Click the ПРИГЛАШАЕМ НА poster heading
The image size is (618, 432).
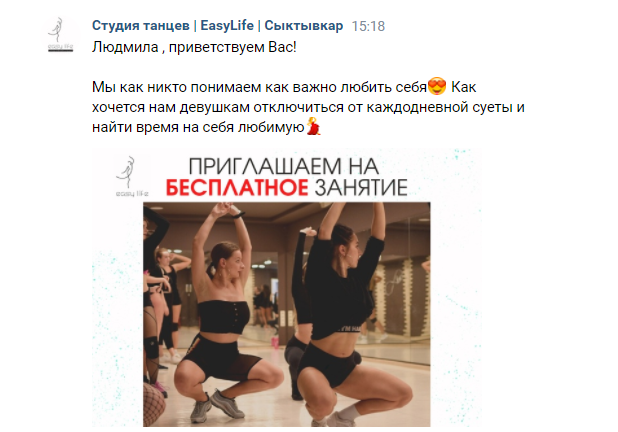click(284, 166)
